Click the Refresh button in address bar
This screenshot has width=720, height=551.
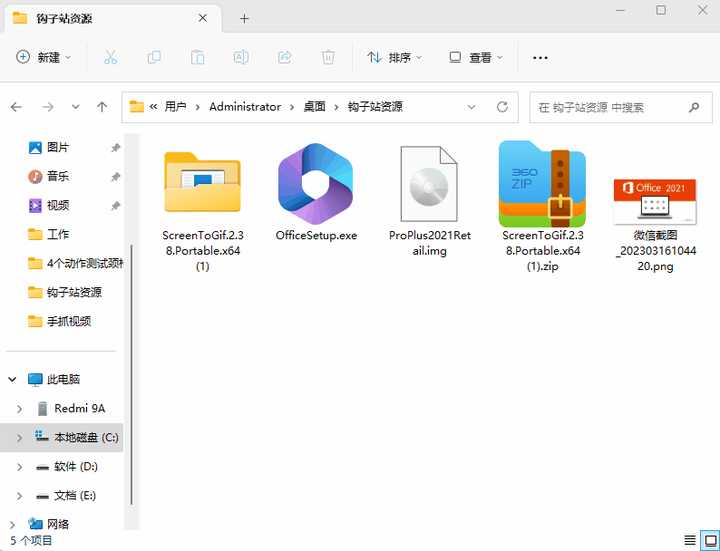(502, 107)
